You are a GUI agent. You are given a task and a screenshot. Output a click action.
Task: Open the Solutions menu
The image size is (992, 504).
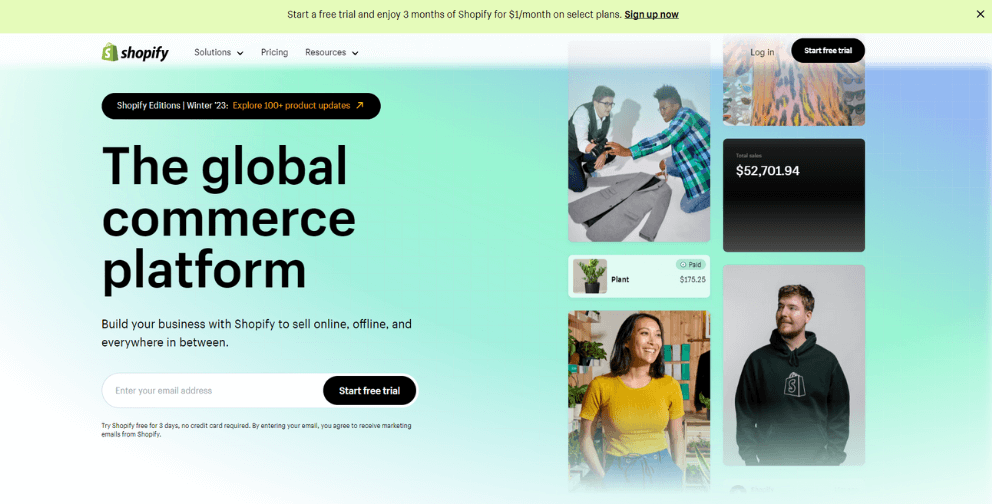[218, 52]
